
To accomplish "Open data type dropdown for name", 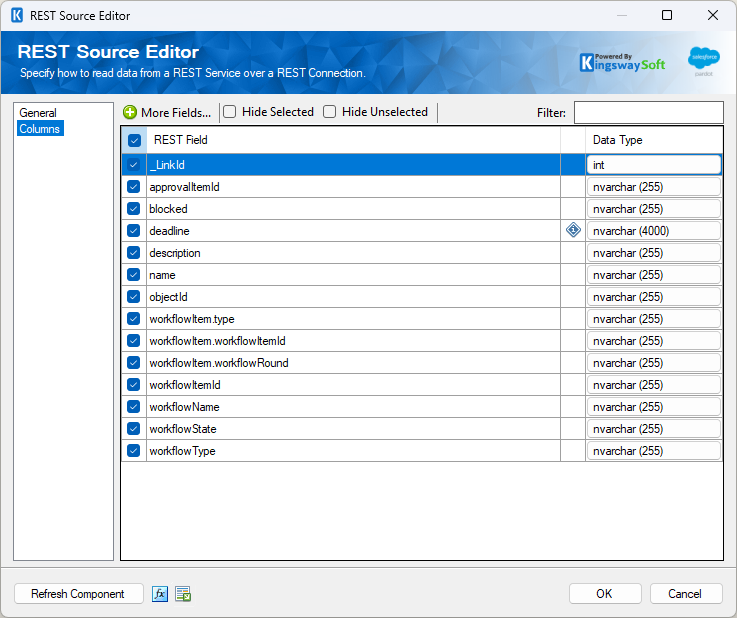I will 654,275.
